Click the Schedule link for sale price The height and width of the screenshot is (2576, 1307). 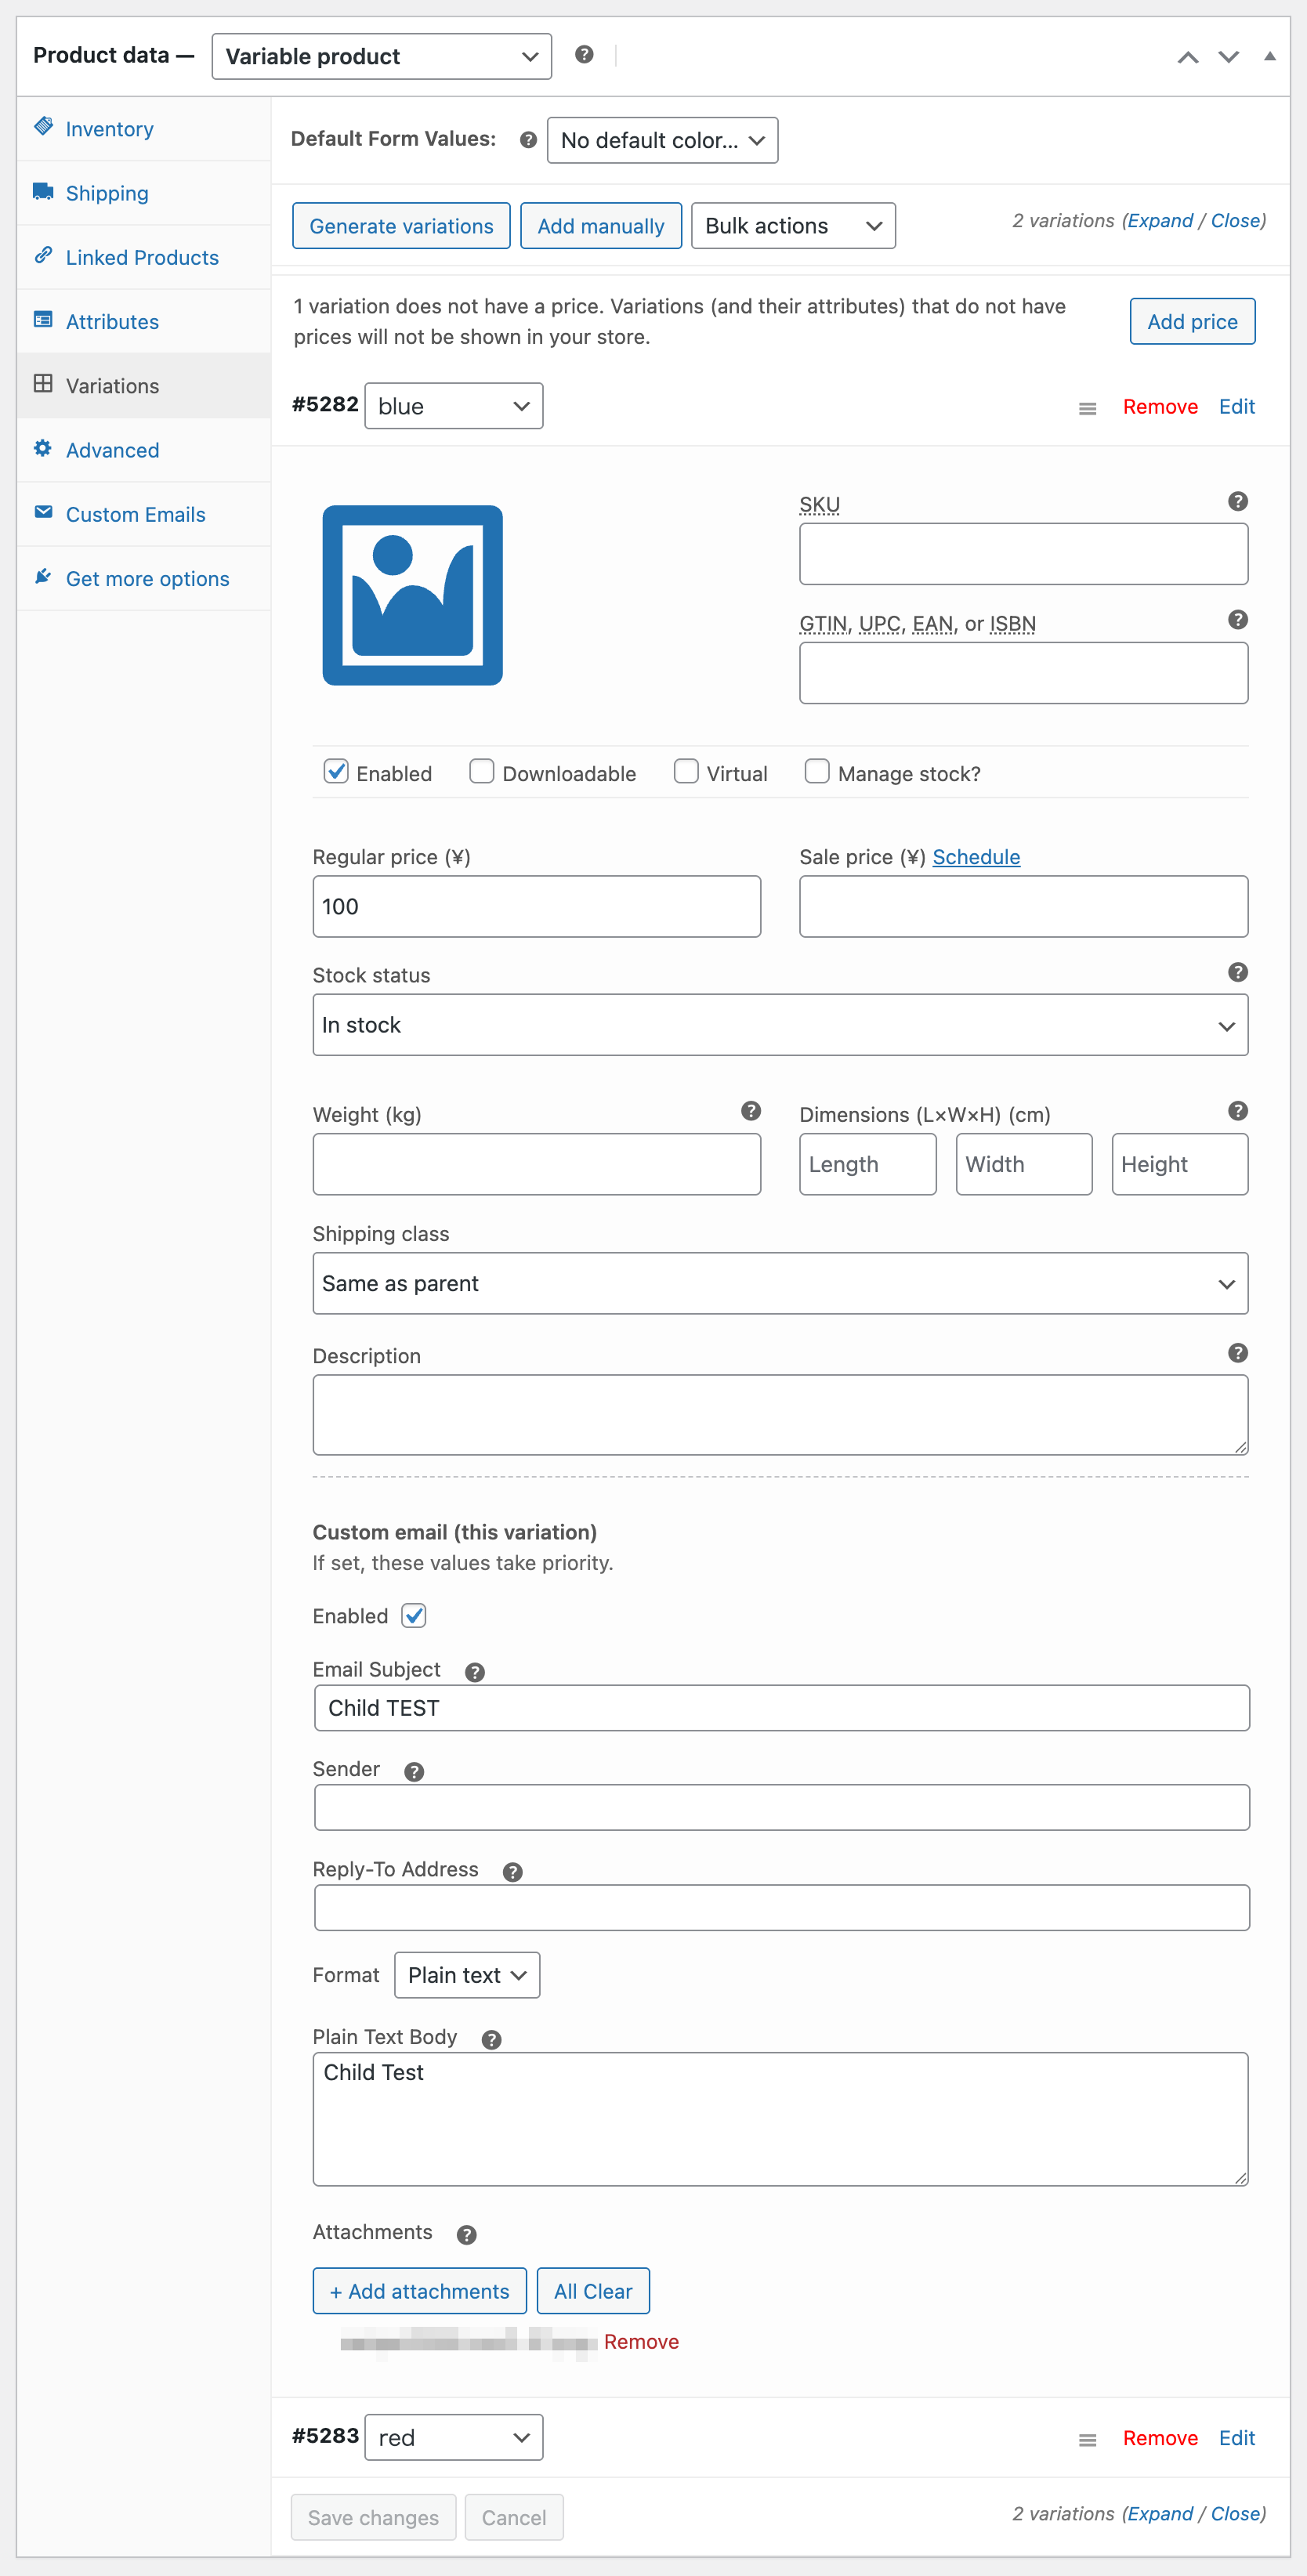(x=975, y=857)
